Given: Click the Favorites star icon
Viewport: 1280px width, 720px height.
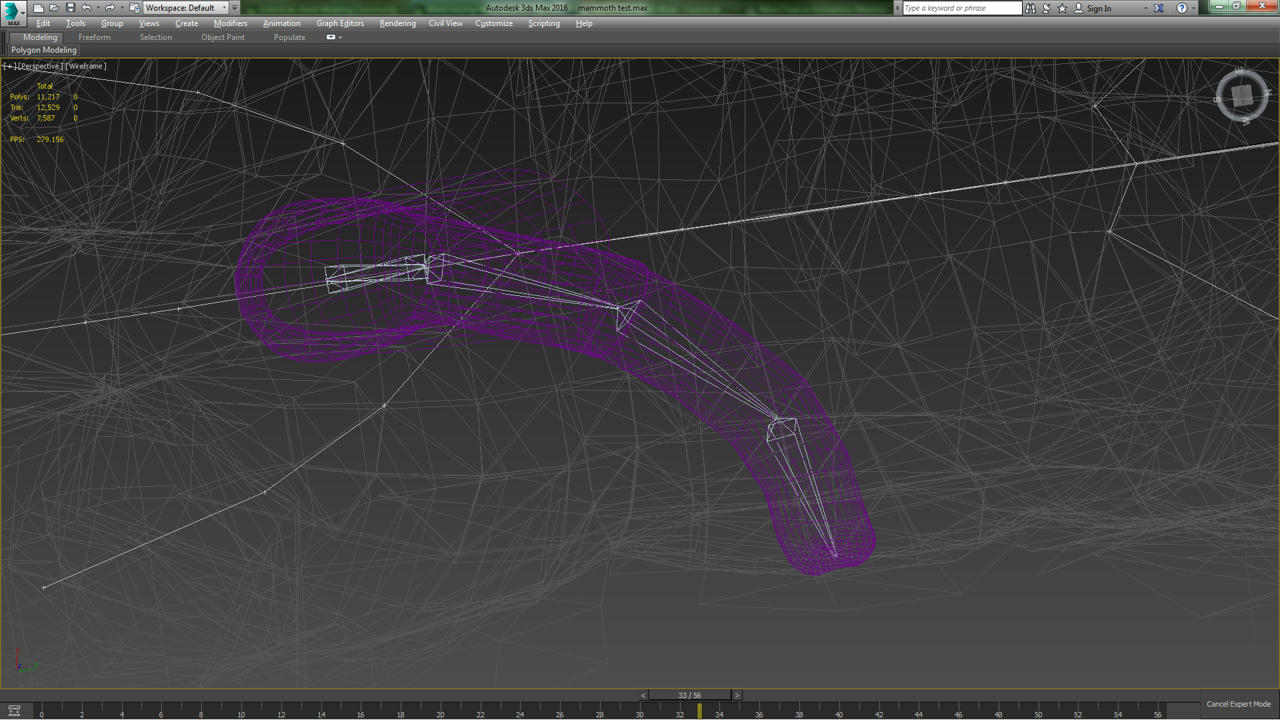Looking at the screenshot, I should point(1062,8).
